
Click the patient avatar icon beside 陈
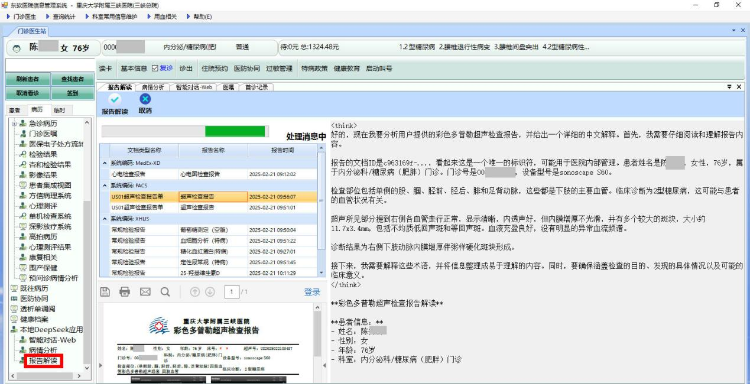click(x=17, y=48)
